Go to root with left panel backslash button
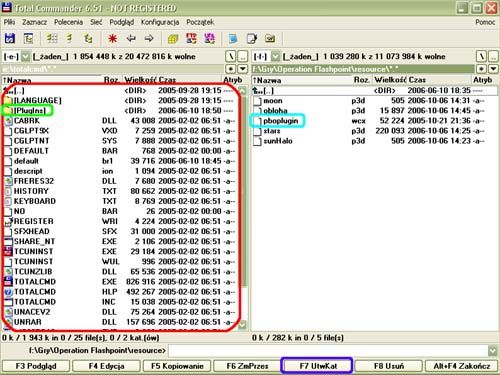This screenshot has height=375, width=500. pos(231,57)
